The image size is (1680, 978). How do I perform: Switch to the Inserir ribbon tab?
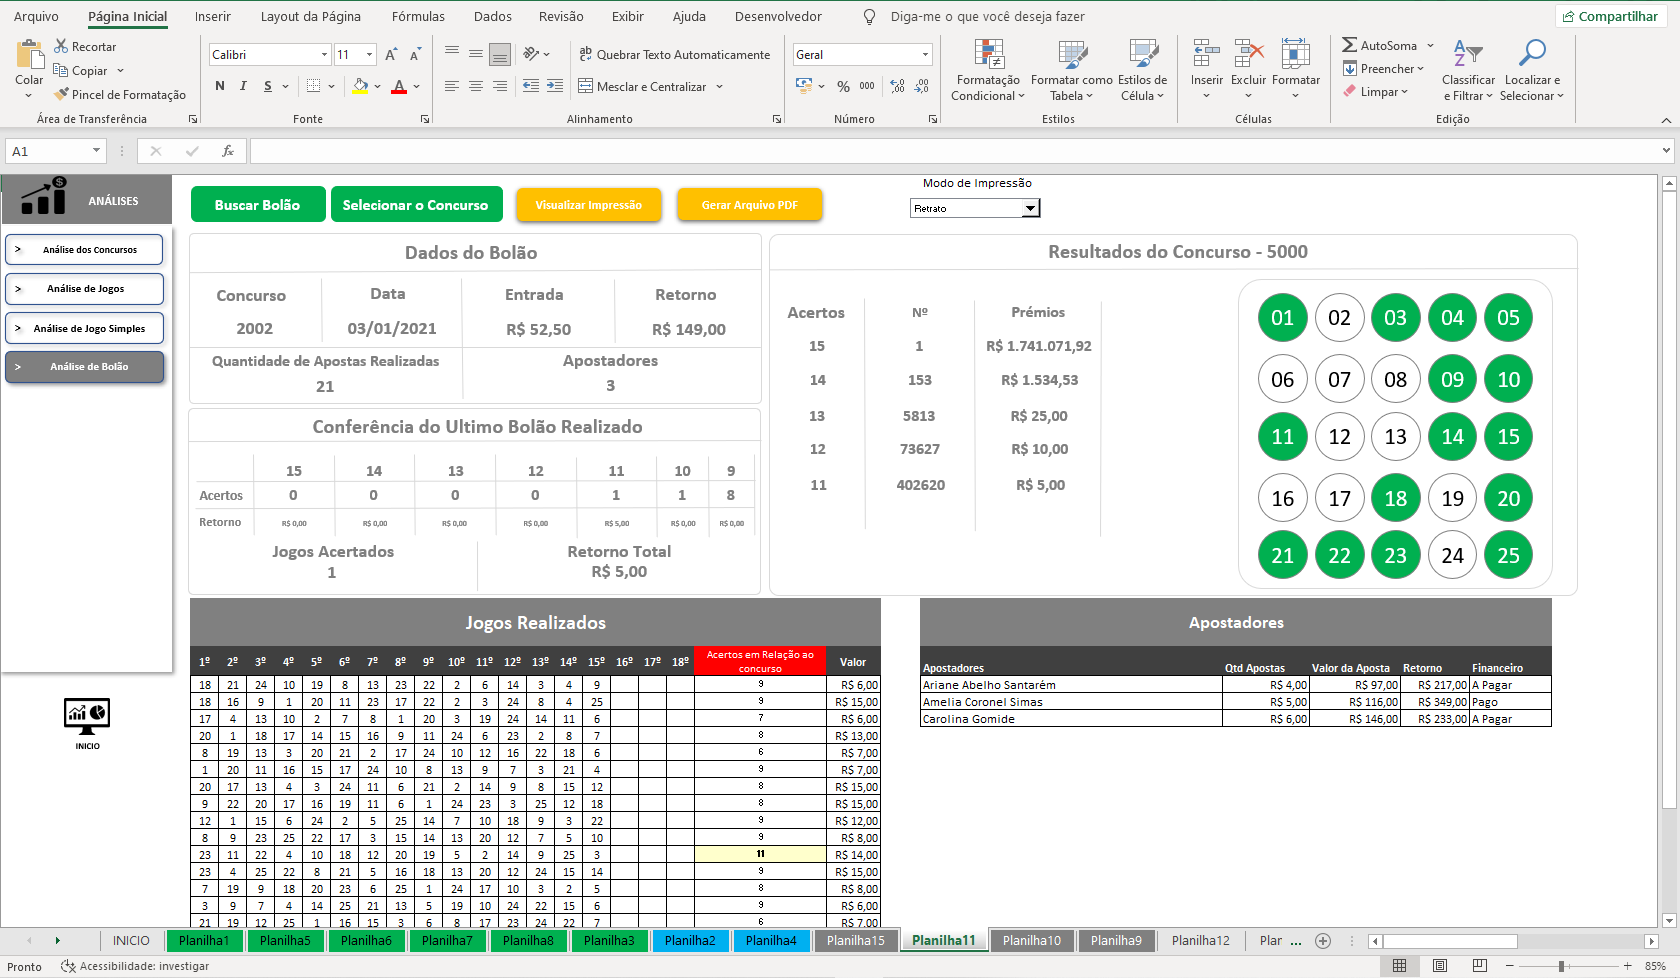click(x=212, y=16)
